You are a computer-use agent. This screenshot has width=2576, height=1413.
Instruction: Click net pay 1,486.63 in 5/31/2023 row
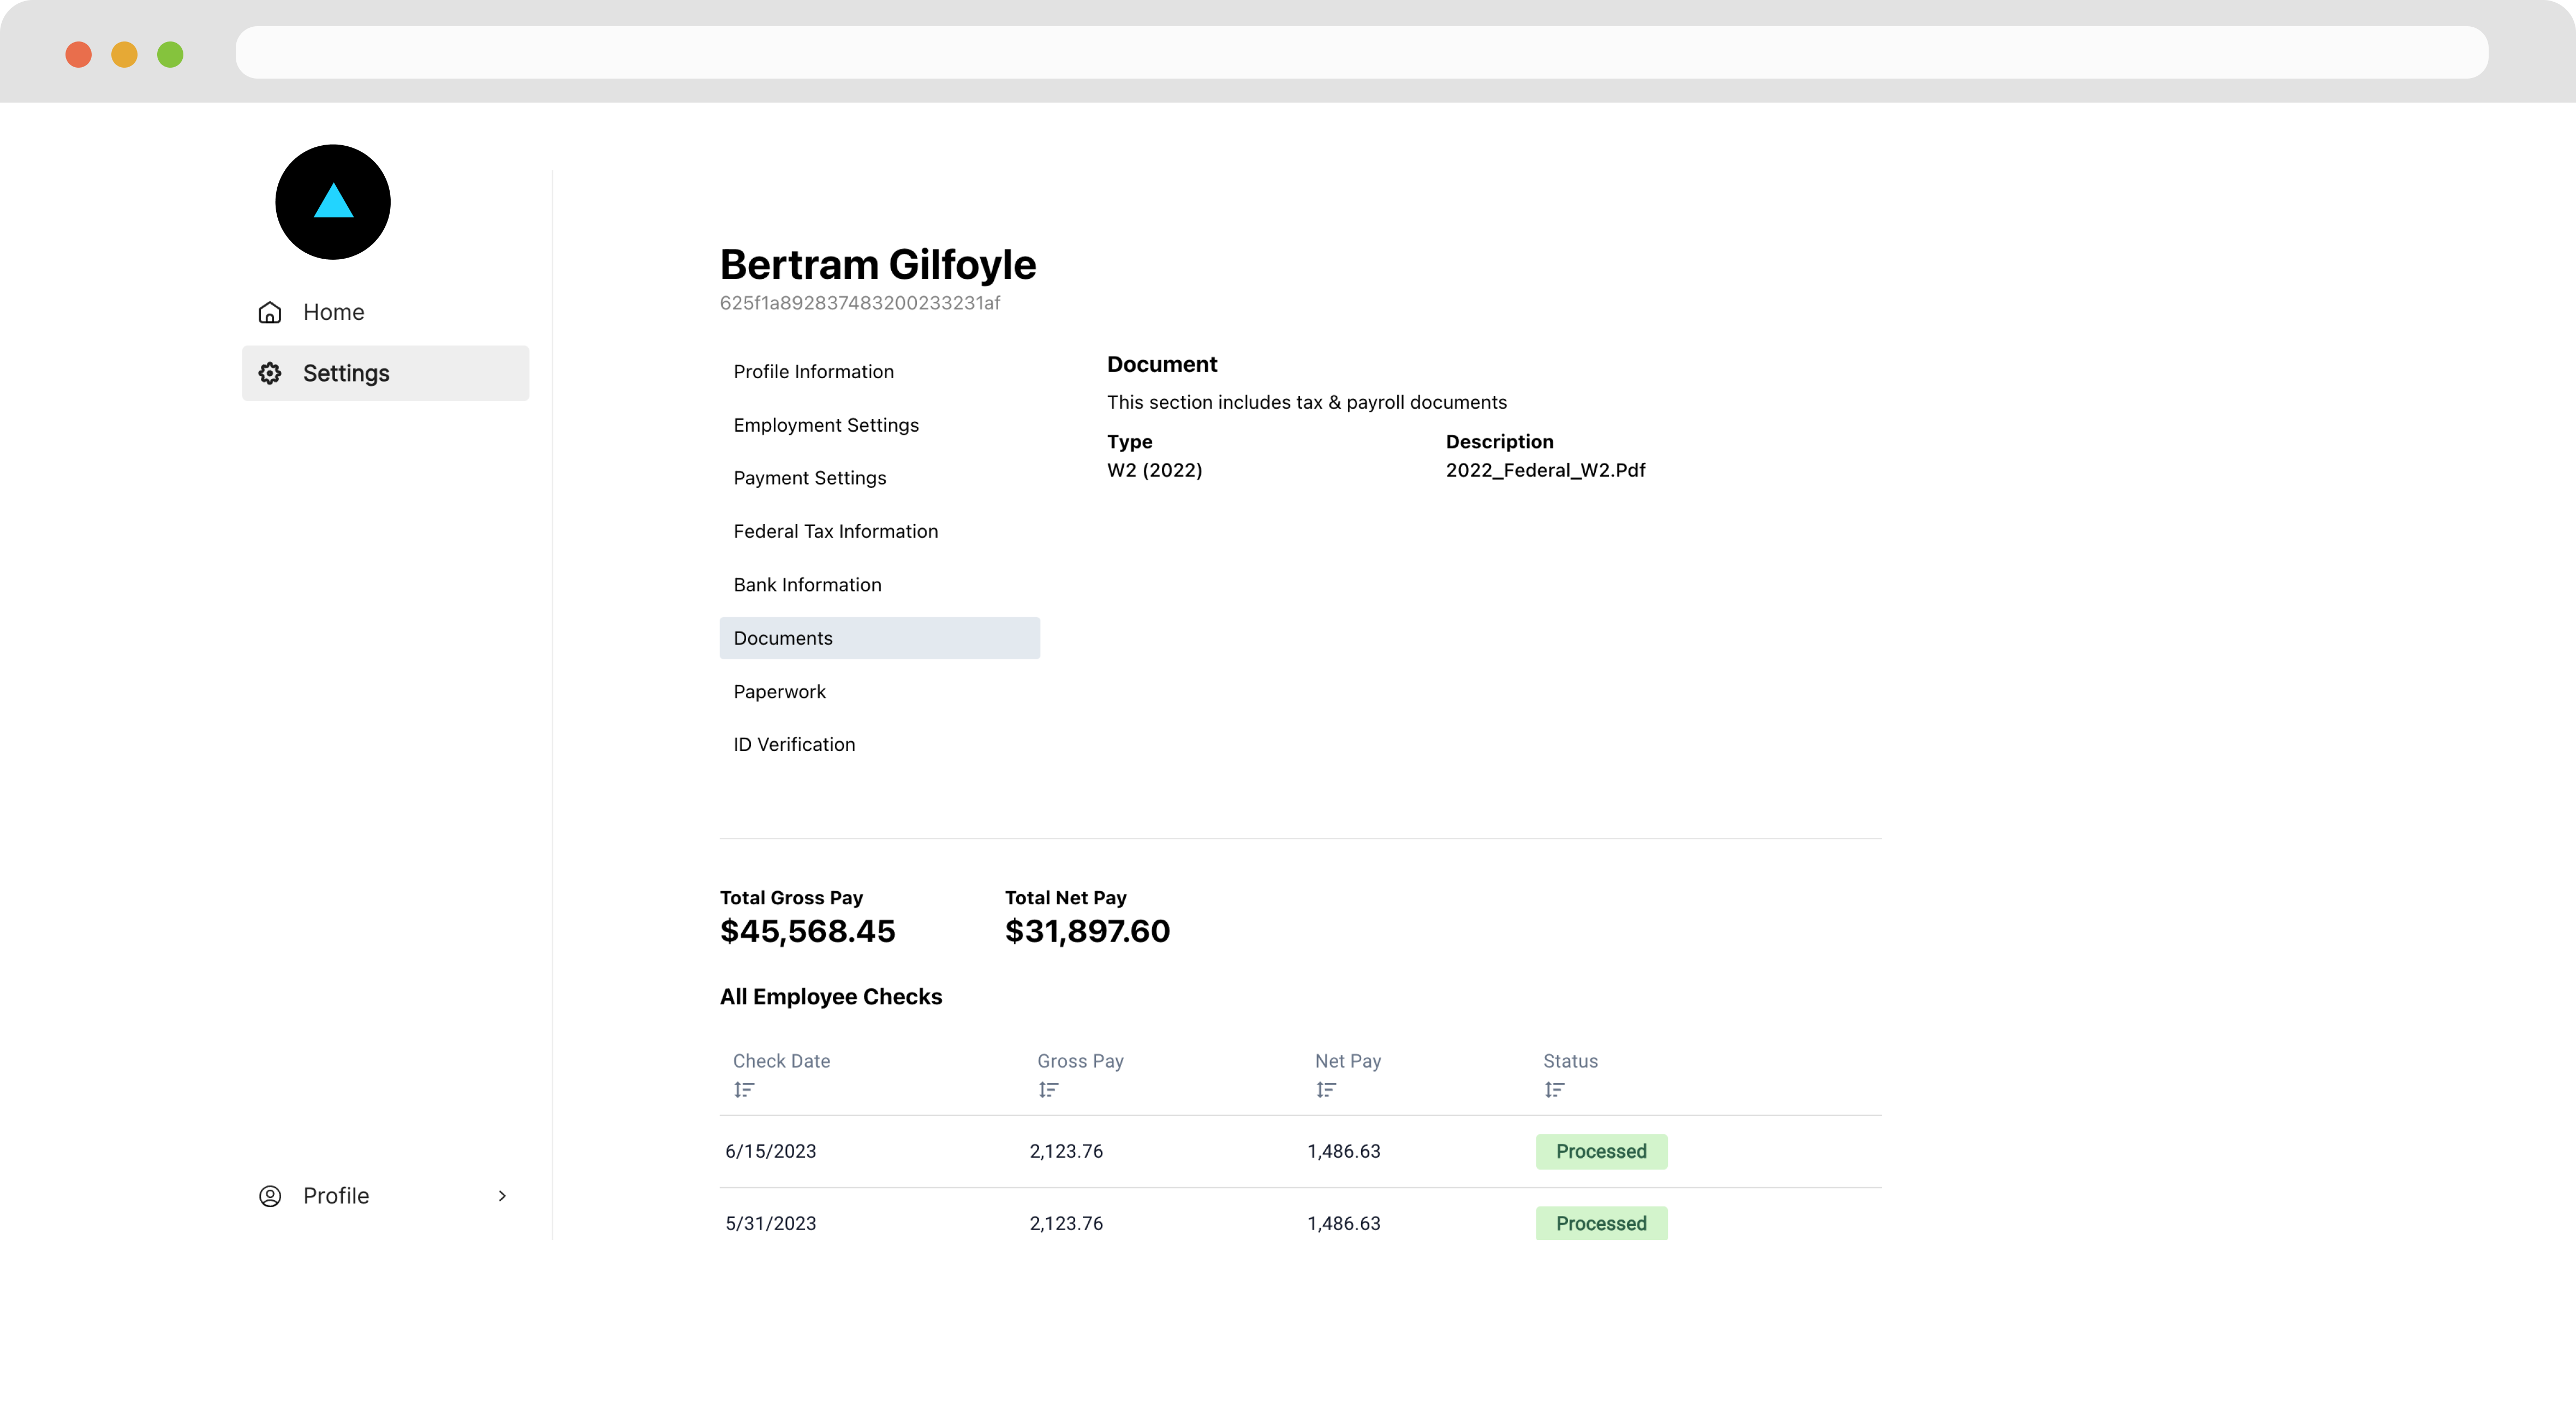1343,1224
